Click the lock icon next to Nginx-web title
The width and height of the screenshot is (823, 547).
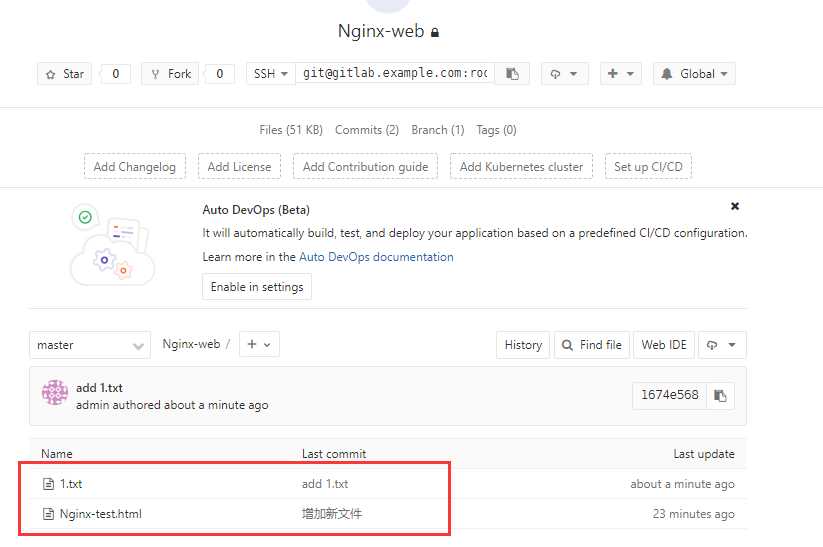tap(435, 33)
